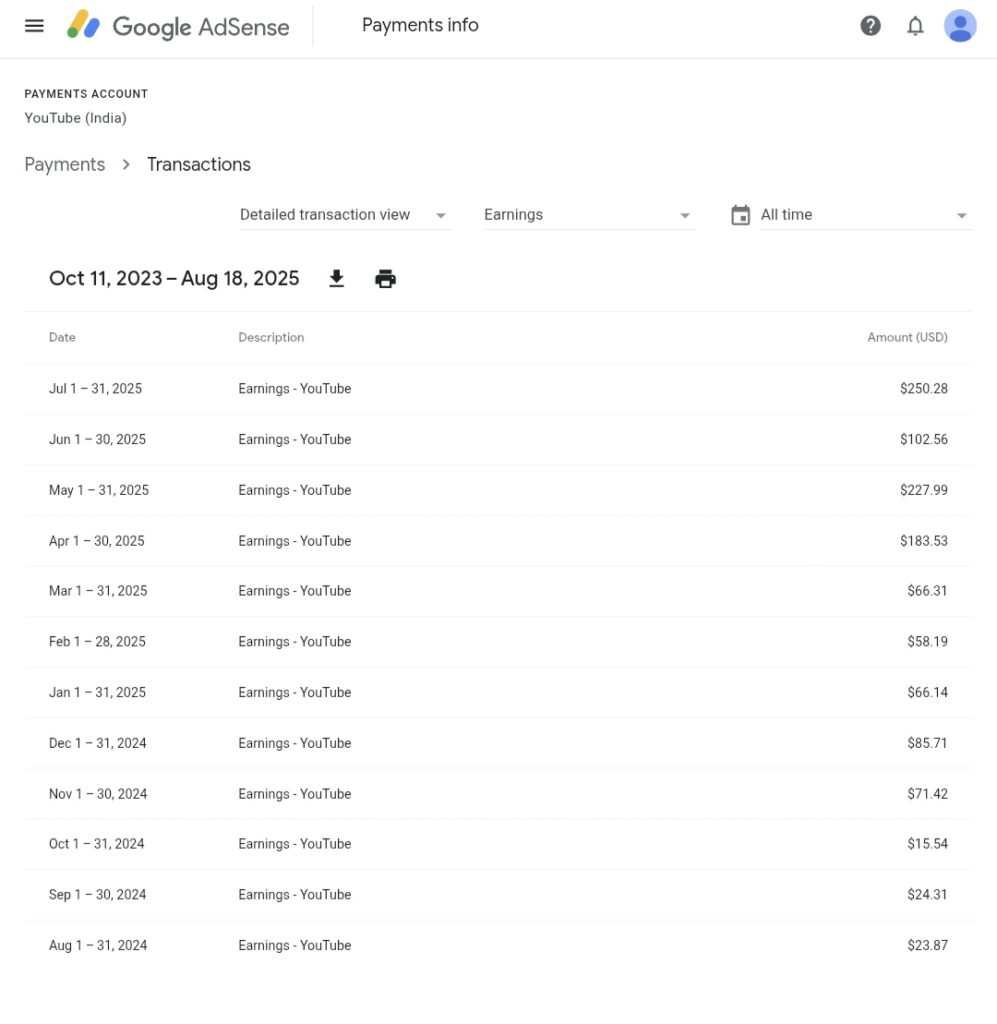Show notifications via the bell icon

click(915, 26)
